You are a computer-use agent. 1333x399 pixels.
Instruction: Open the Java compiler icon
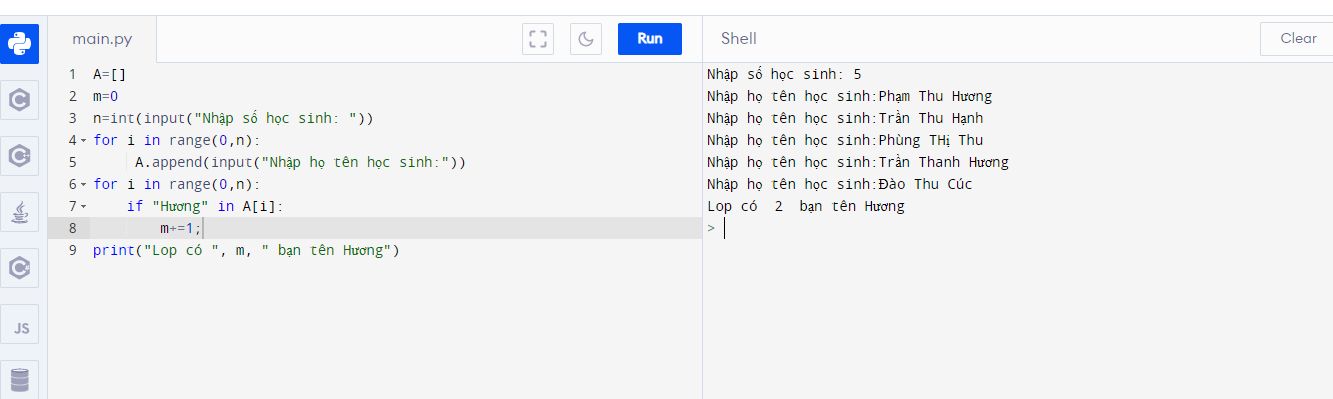pyautogui.click(x=20, y=212)
